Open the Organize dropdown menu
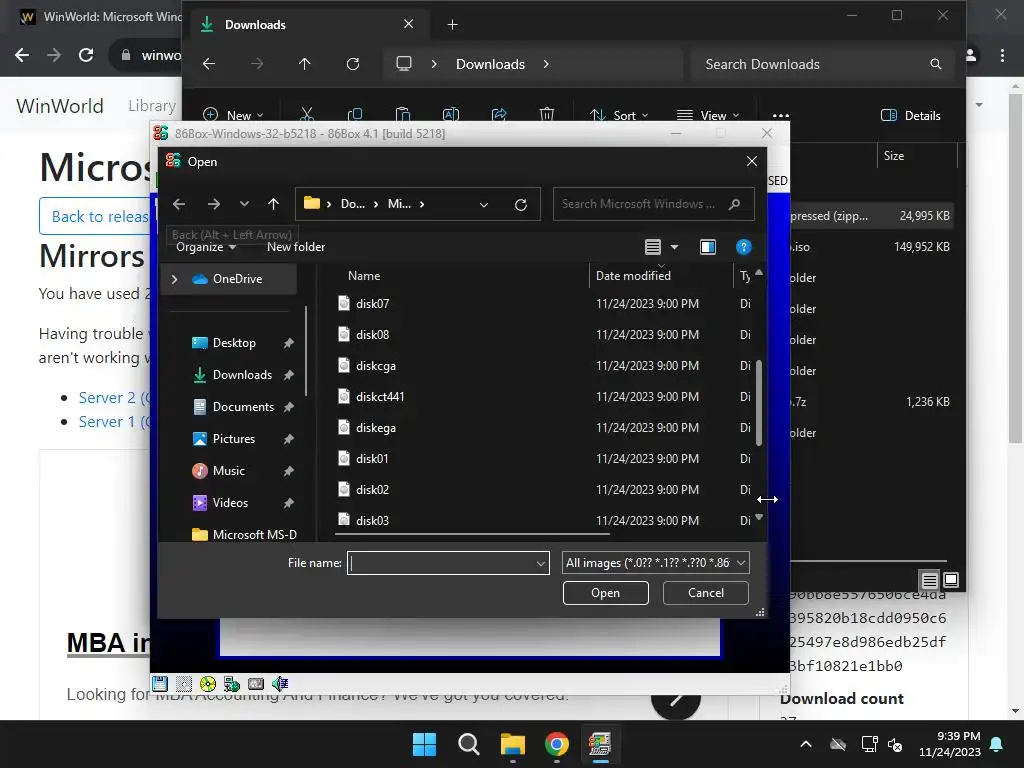This screenshot has height=768, width=1024. [206, 247]
